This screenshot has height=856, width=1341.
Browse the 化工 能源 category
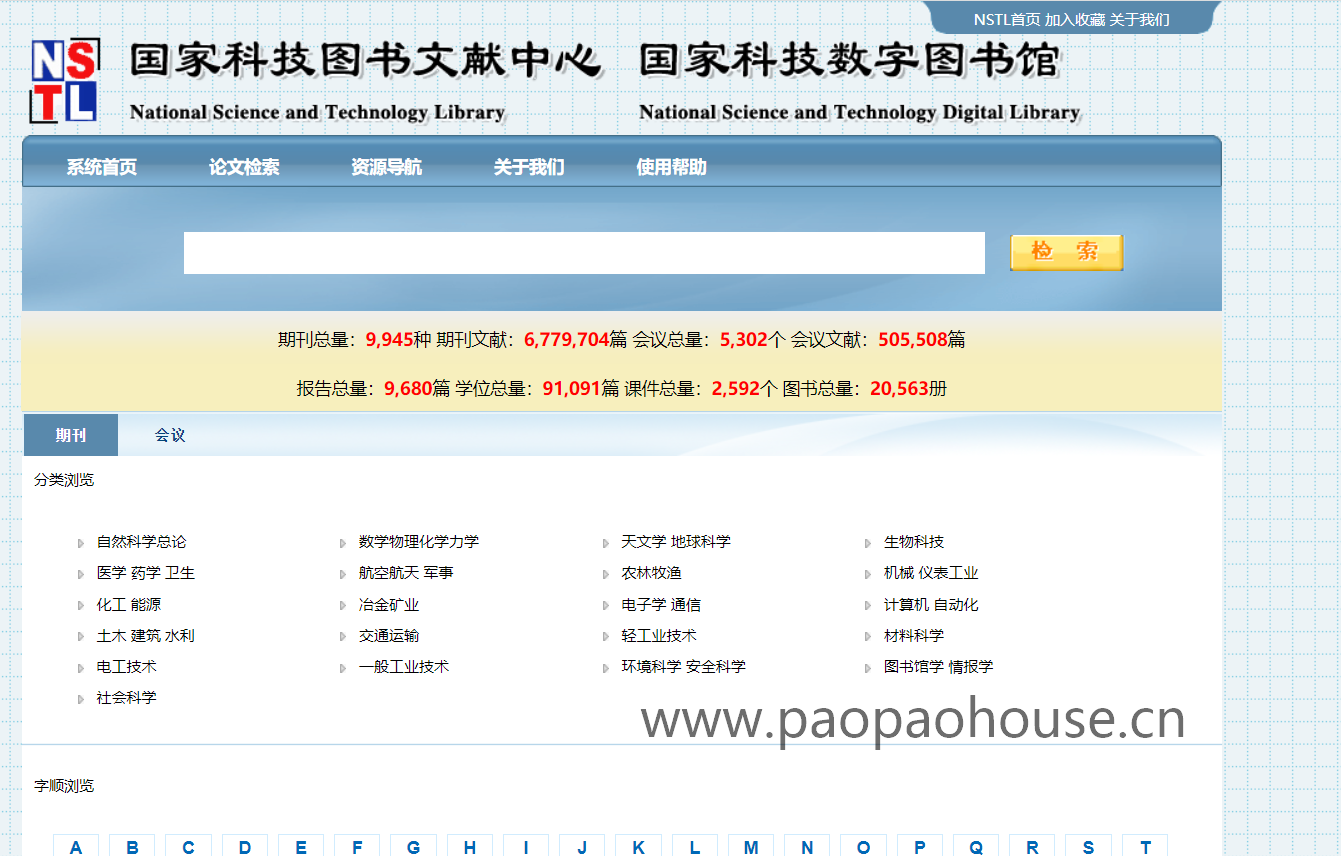128,605
